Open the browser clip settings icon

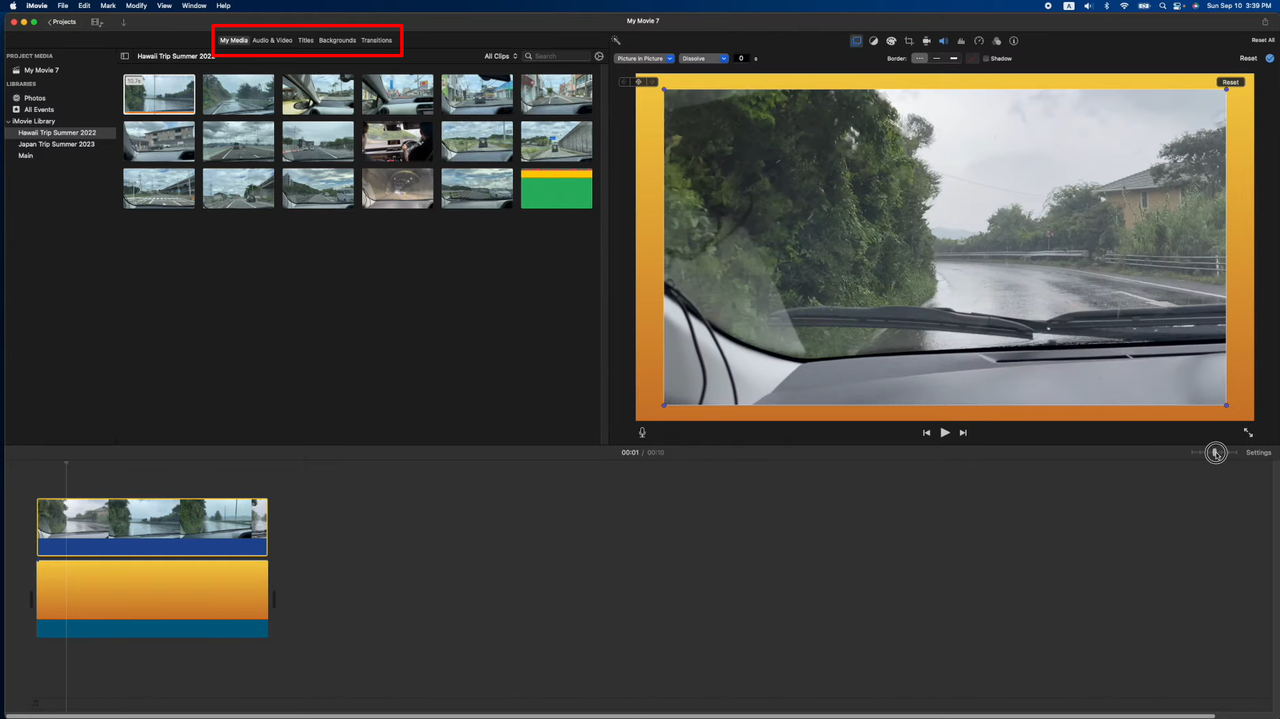tap(599, 56)
